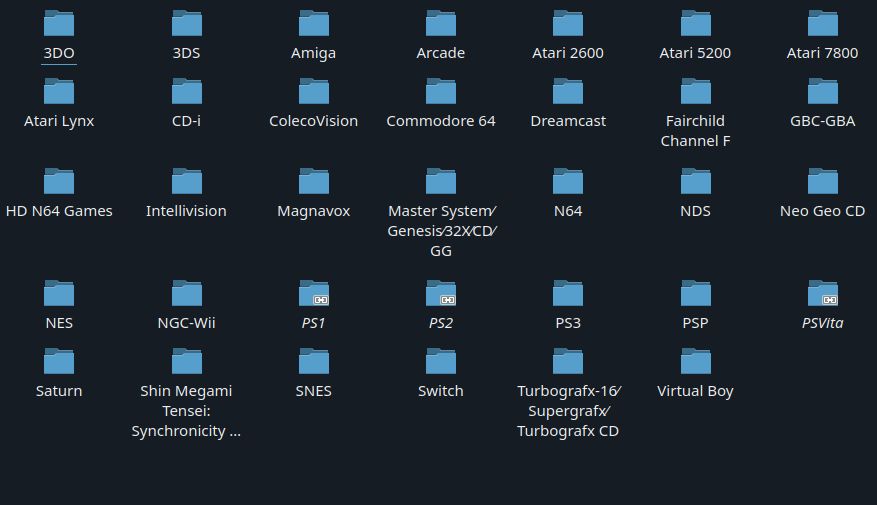Click the ColecoVision folder icon
This screenshot has height=505, width=877.
[313, 92]
